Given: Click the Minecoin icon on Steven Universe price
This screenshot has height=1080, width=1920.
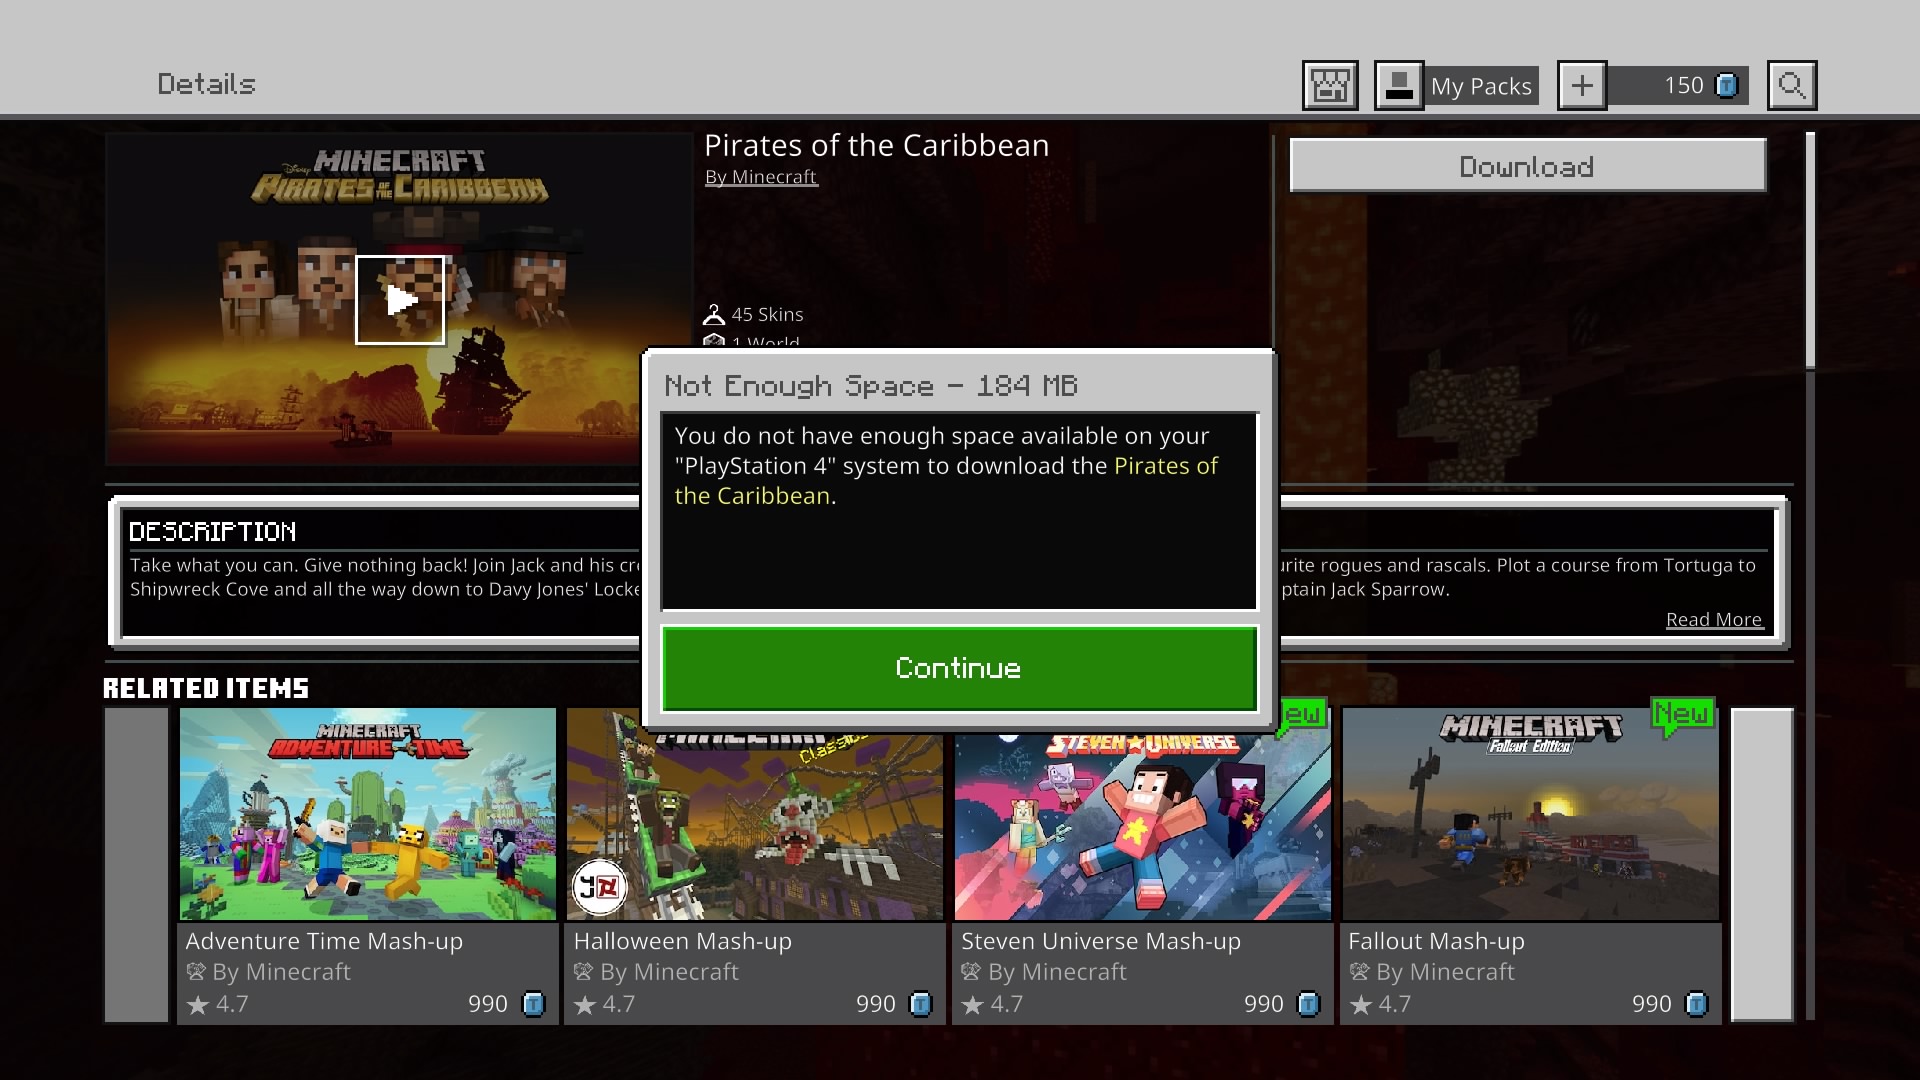Looking at the screenshot, I should (1309, 1004).
